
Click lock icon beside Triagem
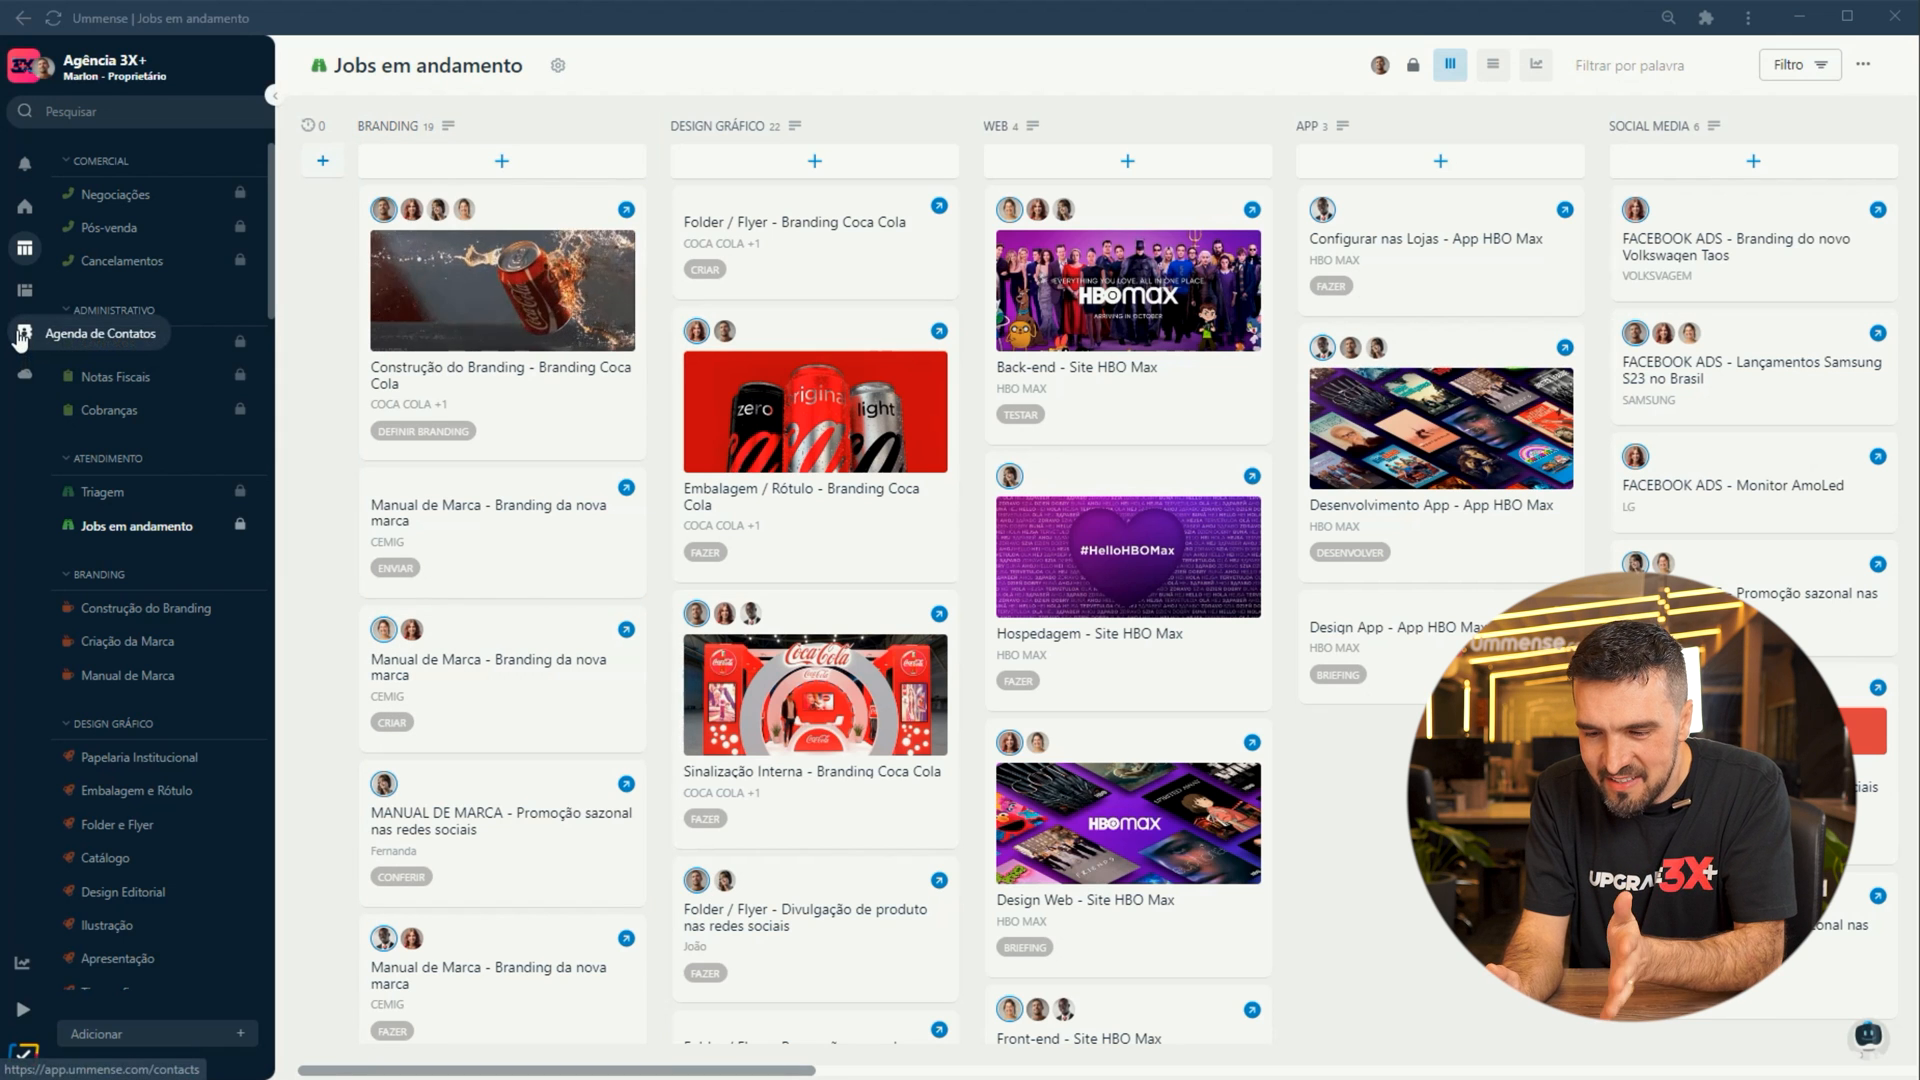pos(240,491)
